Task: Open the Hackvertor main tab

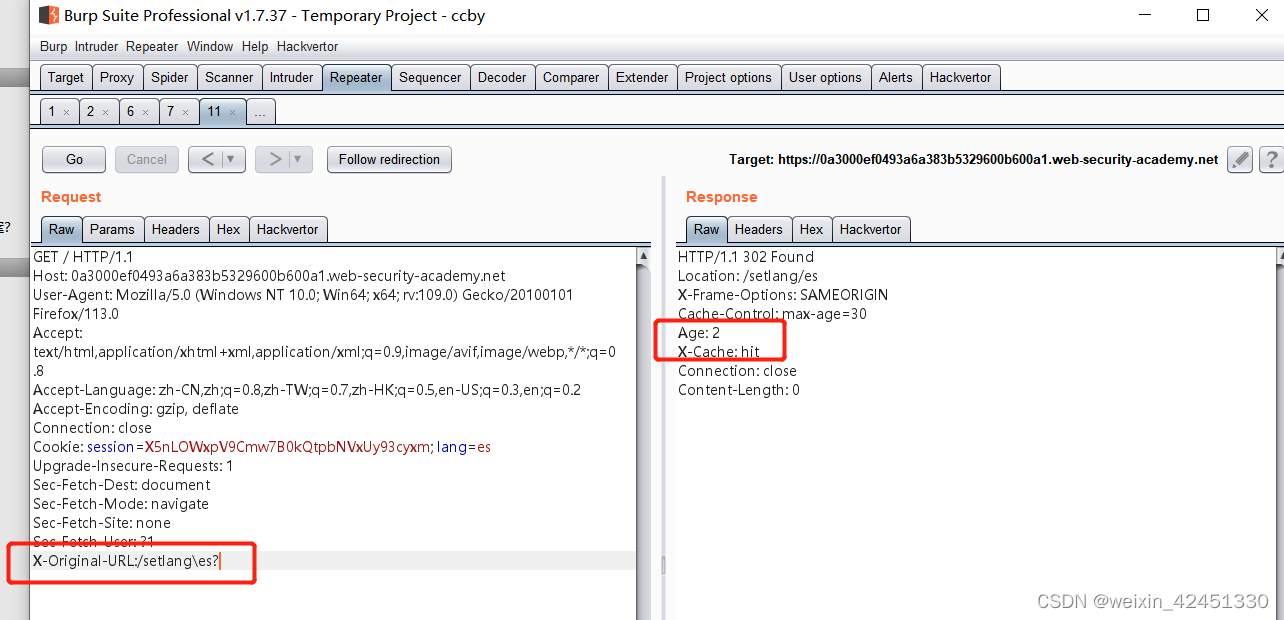Action: pos(960,78)
